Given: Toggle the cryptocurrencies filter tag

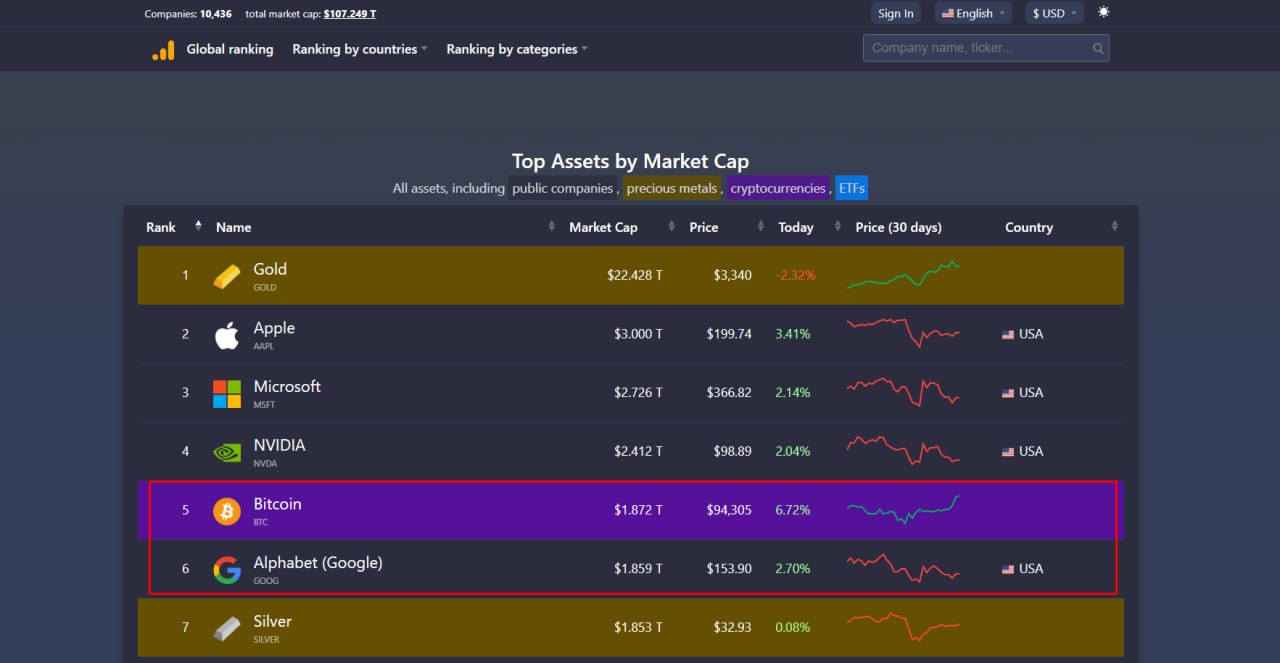Looking at the screenshot, I should pos(777,188).
